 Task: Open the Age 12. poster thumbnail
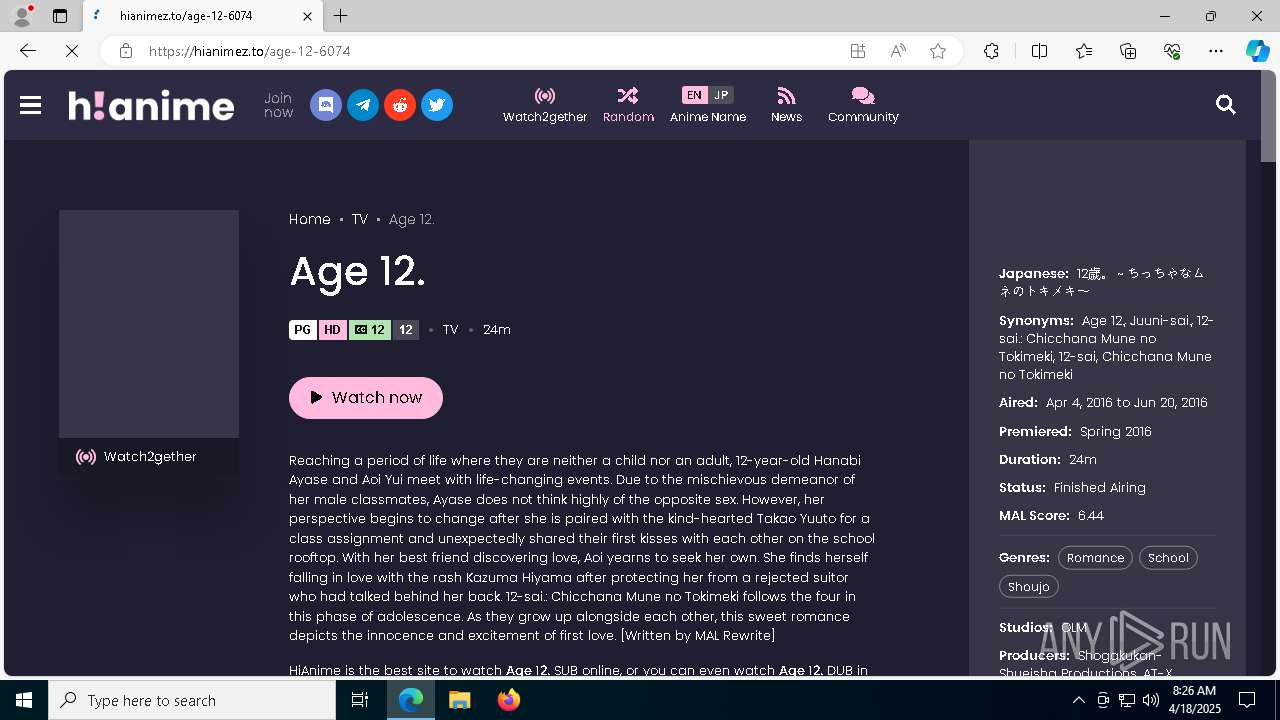(149, 324)
